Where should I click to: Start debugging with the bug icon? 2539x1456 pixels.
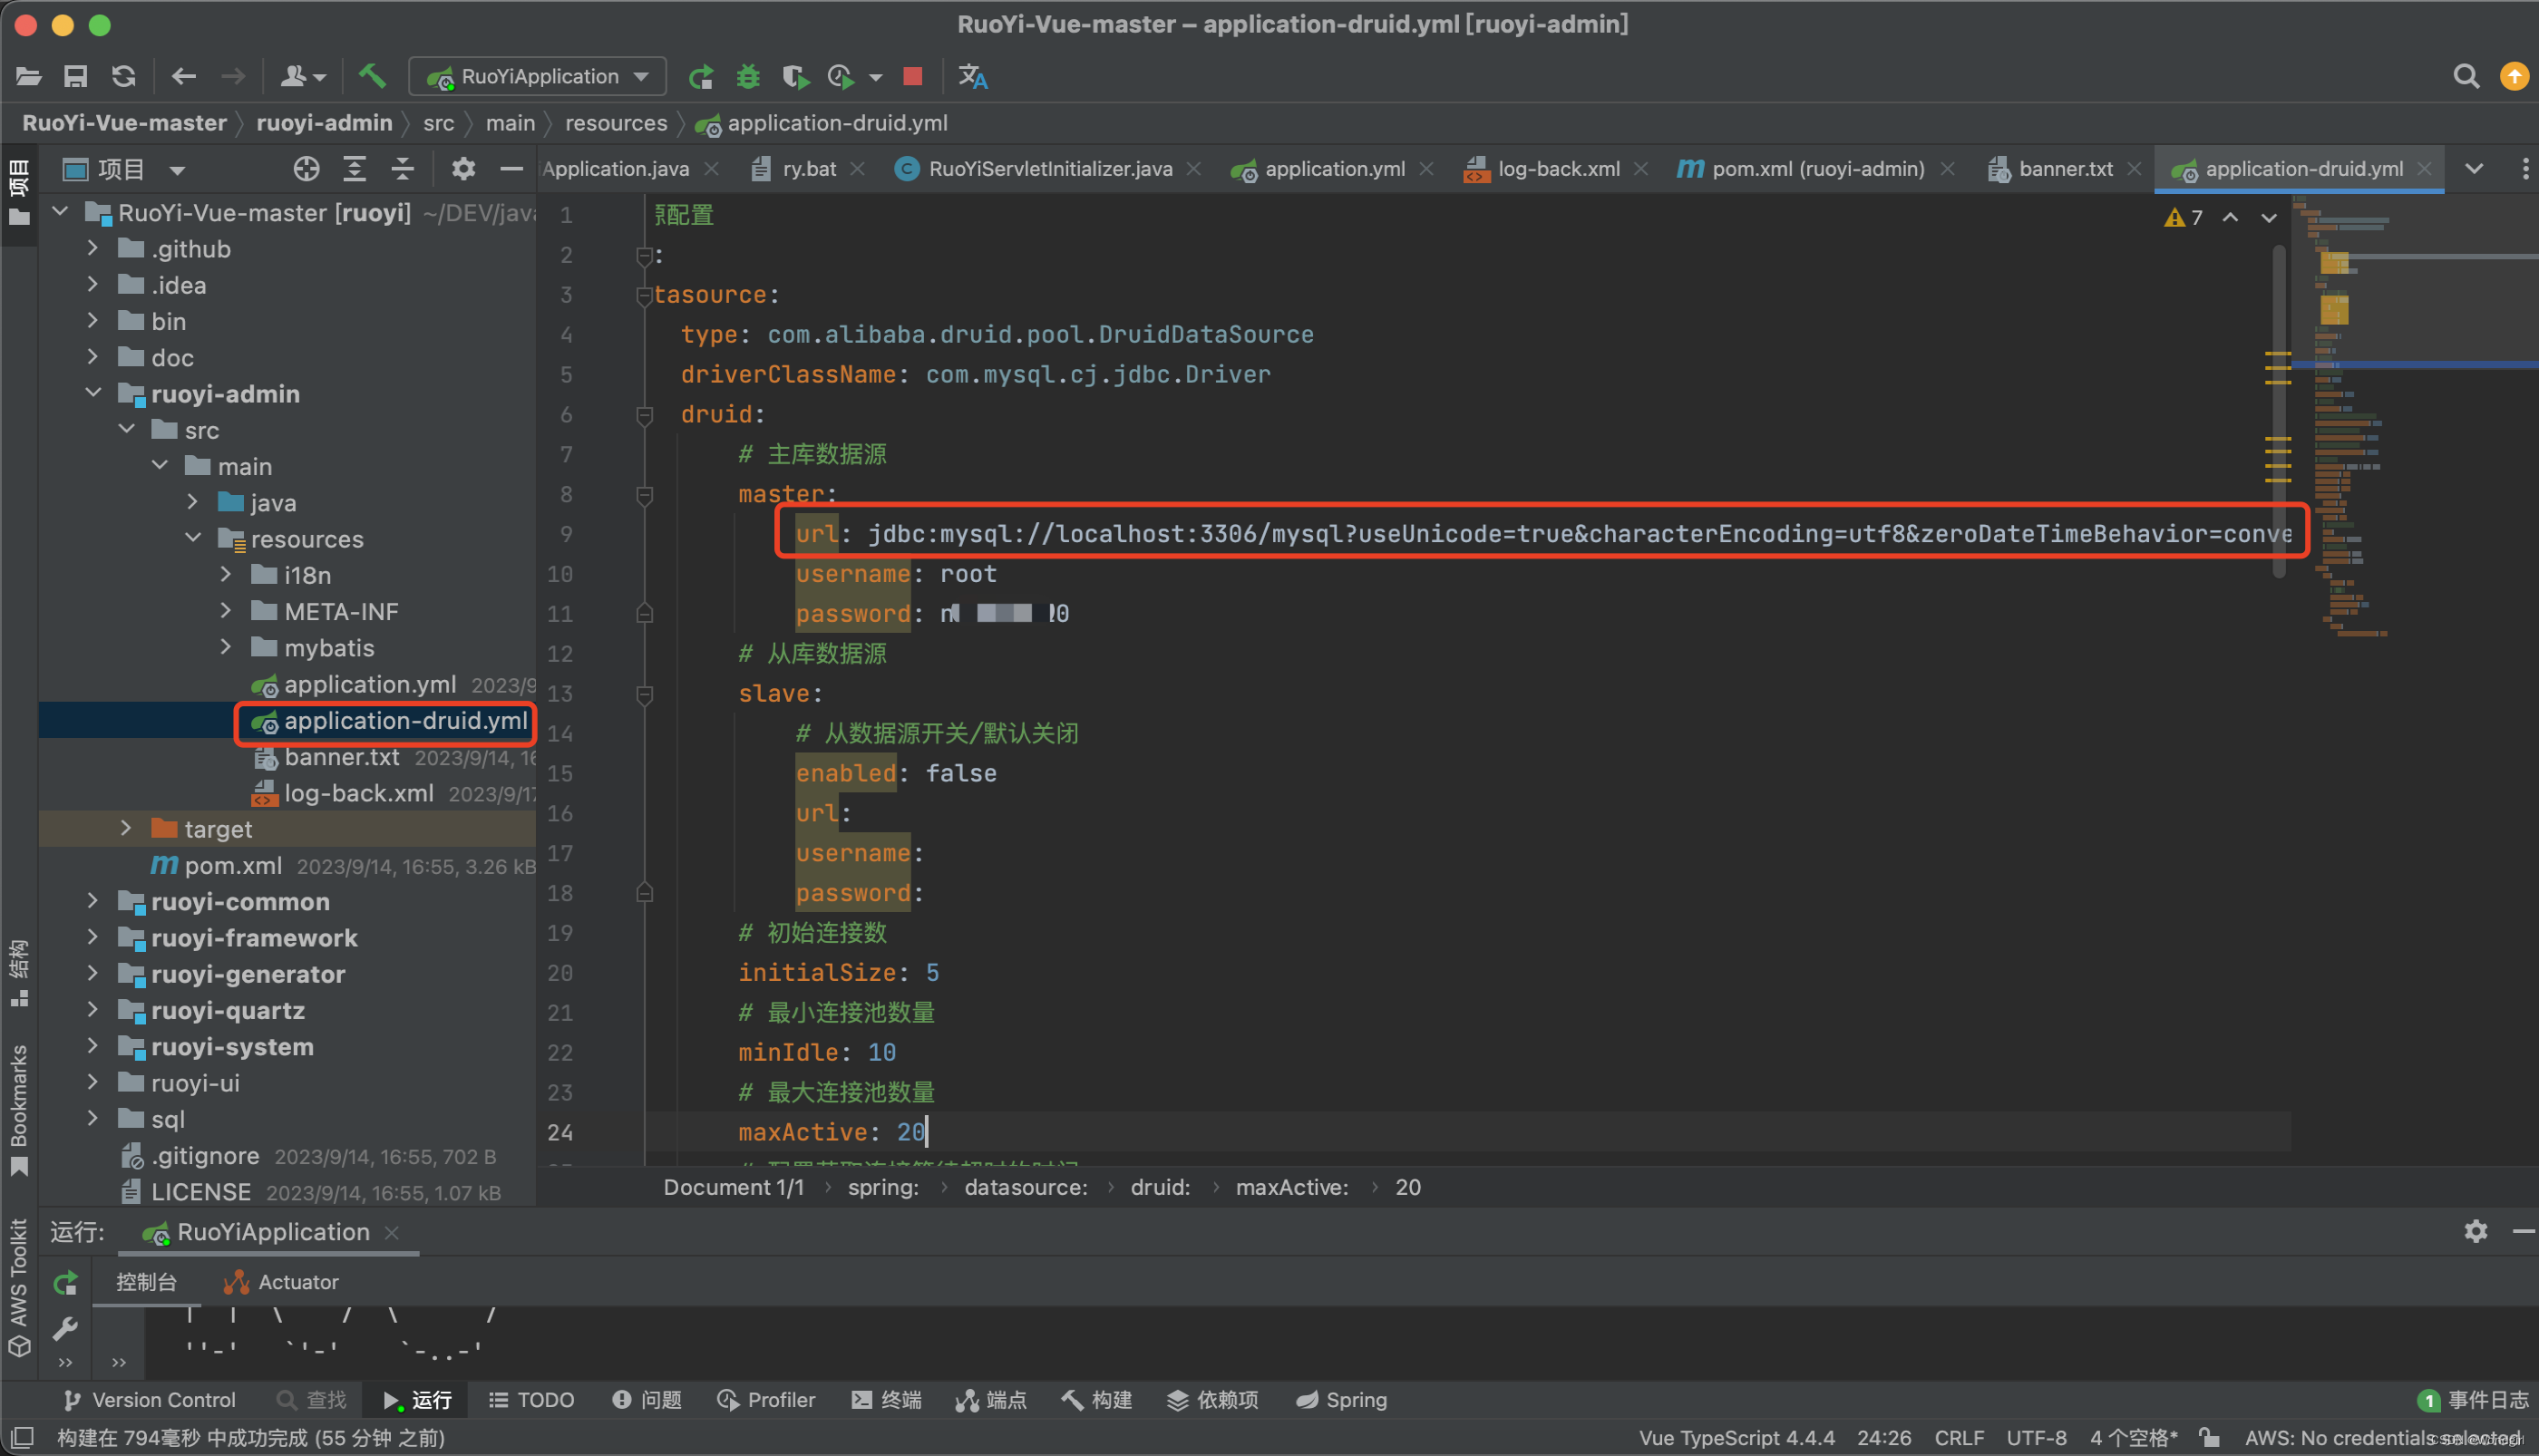[x=748, y=76]
